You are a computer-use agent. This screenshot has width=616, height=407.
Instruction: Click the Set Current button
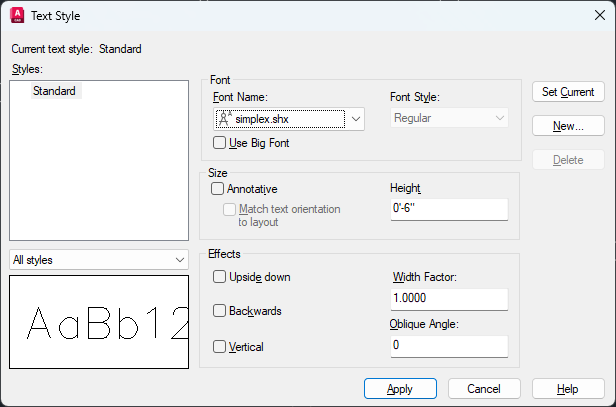568,92
